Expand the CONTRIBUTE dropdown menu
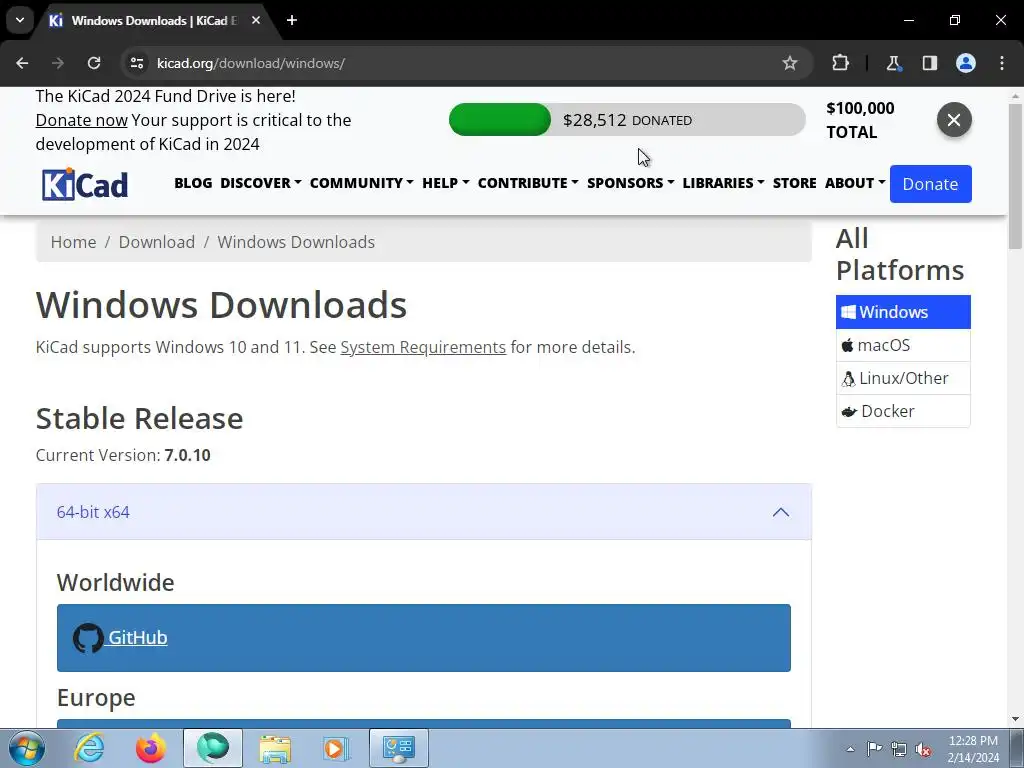 click(x=528, y=183)
